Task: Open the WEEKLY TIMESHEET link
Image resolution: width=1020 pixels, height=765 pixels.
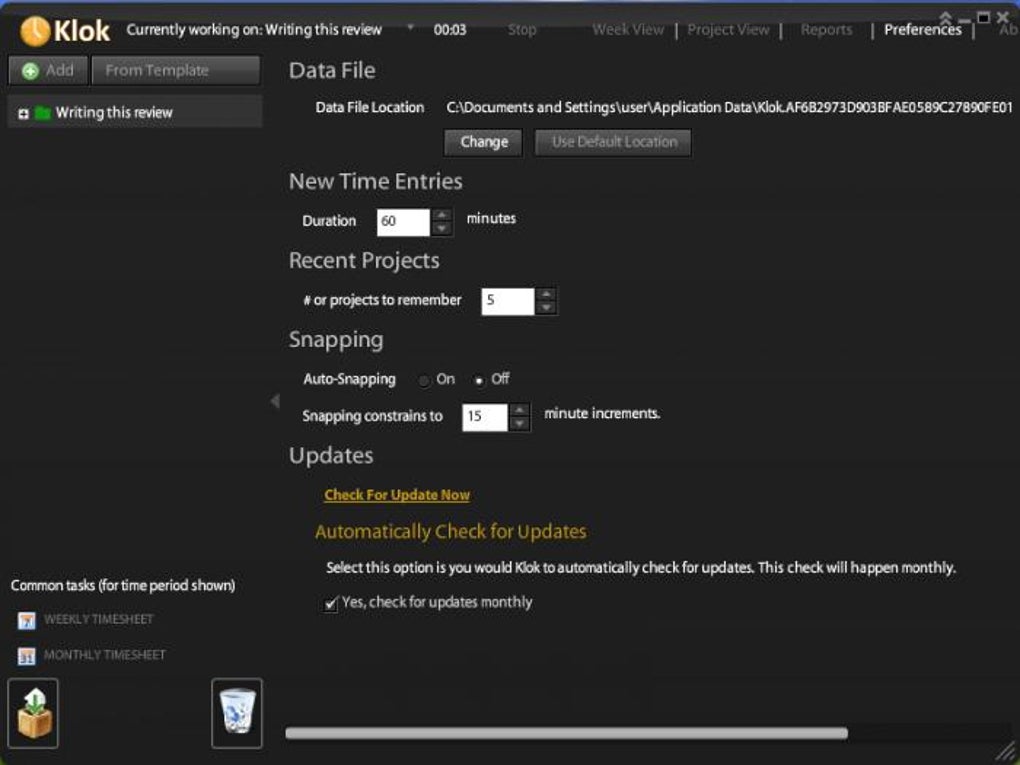Action: point(98,619)
